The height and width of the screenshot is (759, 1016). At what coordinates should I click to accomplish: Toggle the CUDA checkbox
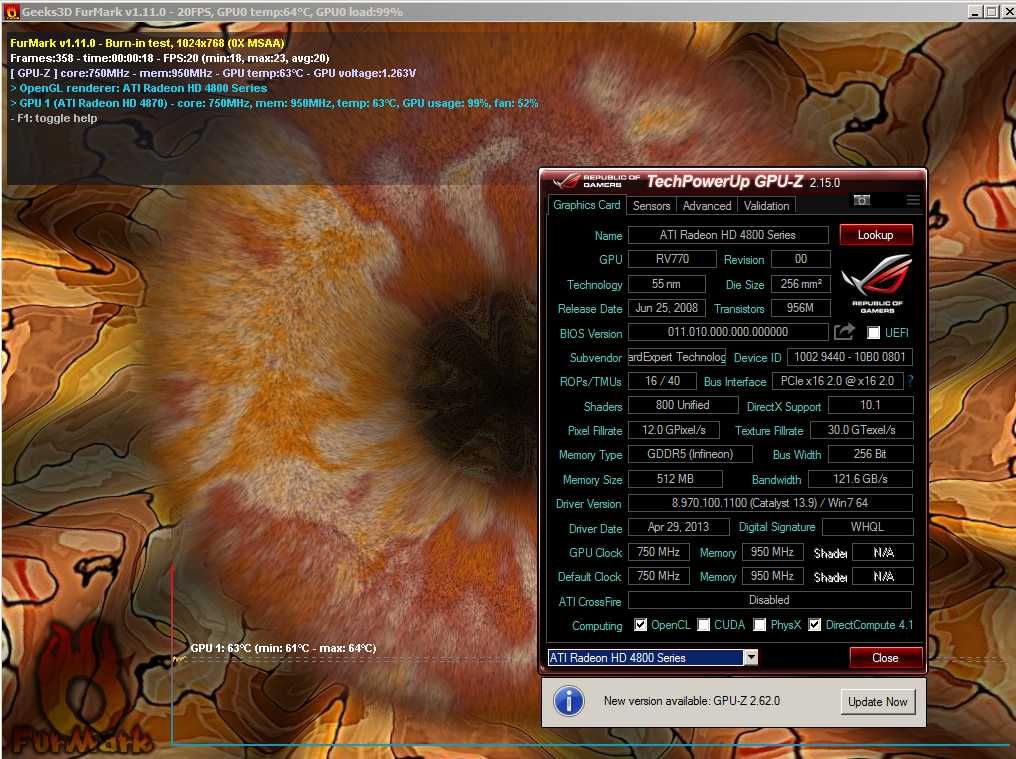point(703,624)
